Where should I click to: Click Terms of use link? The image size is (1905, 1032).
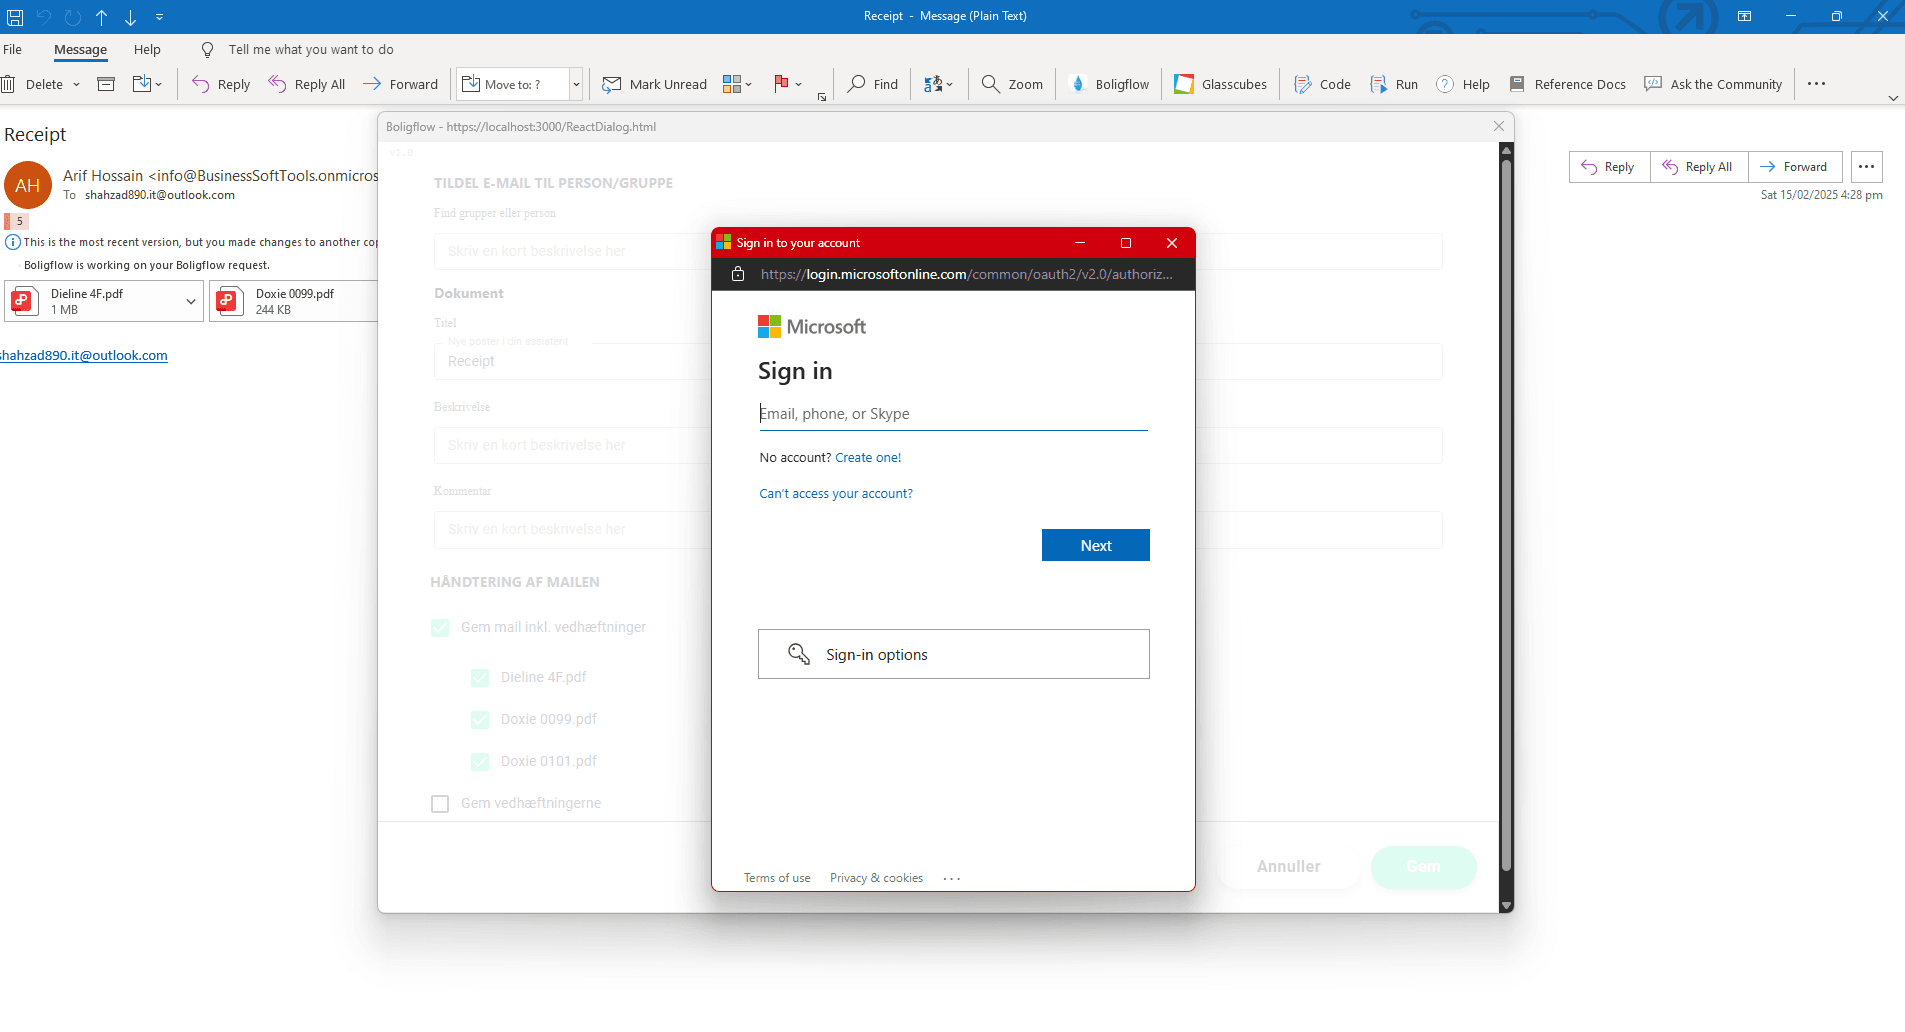[x=777, y=878]
